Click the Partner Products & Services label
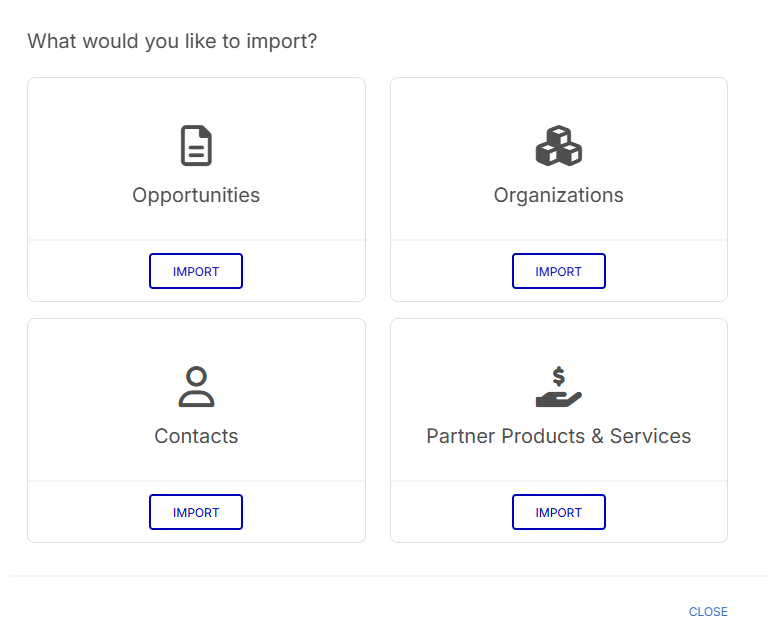 pos(558,436)
